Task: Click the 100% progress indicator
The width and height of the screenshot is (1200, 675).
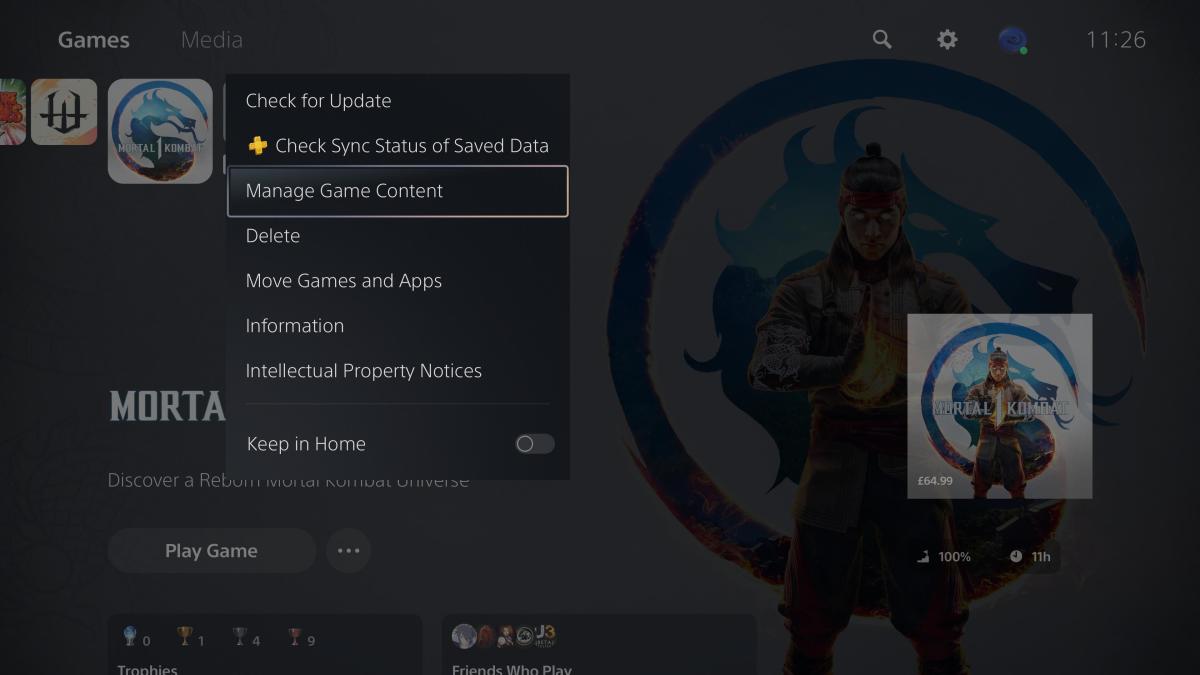Action: [x=945, y=556]
